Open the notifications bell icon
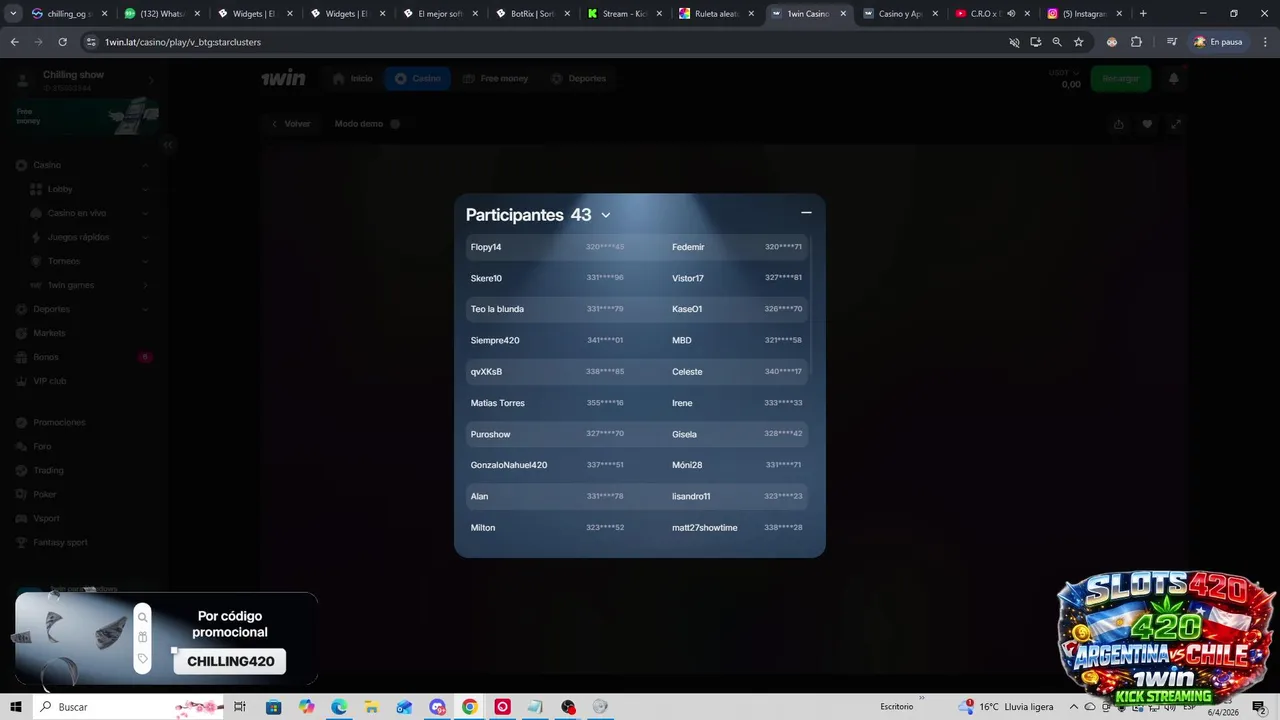1280x720 pixels. (1174, 78)
